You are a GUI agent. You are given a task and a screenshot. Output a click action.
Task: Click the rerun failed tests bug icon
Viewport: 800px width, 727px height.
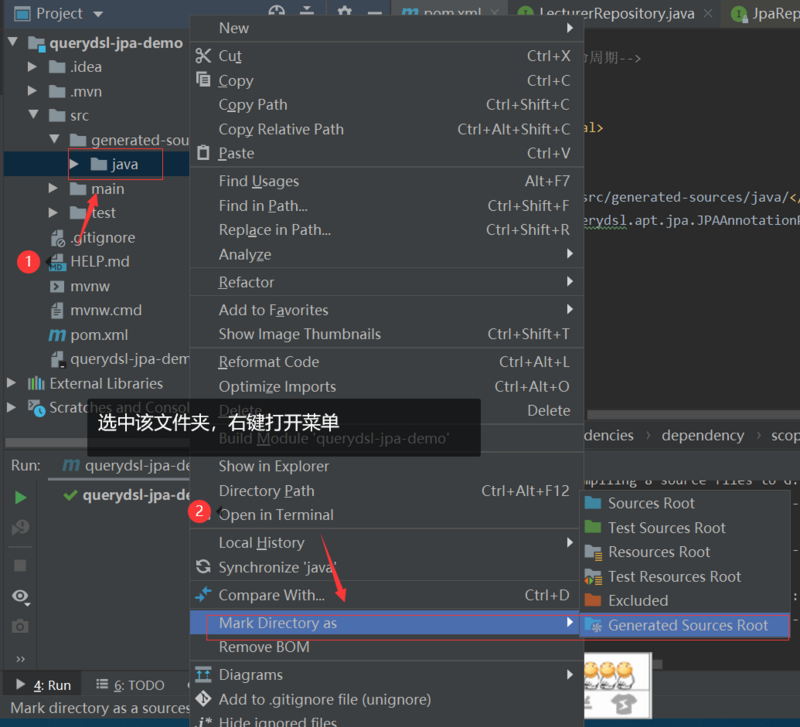(20, 528)
